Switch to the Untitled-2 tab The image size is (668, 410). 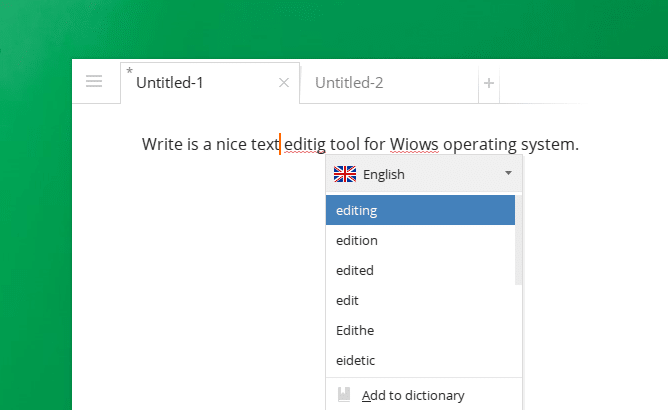[x=389, y=83]
